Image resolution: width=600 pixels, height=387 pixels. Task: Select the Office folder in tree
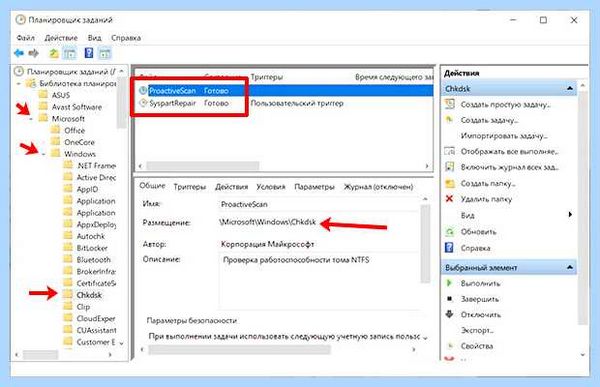[x=74, y=131]
